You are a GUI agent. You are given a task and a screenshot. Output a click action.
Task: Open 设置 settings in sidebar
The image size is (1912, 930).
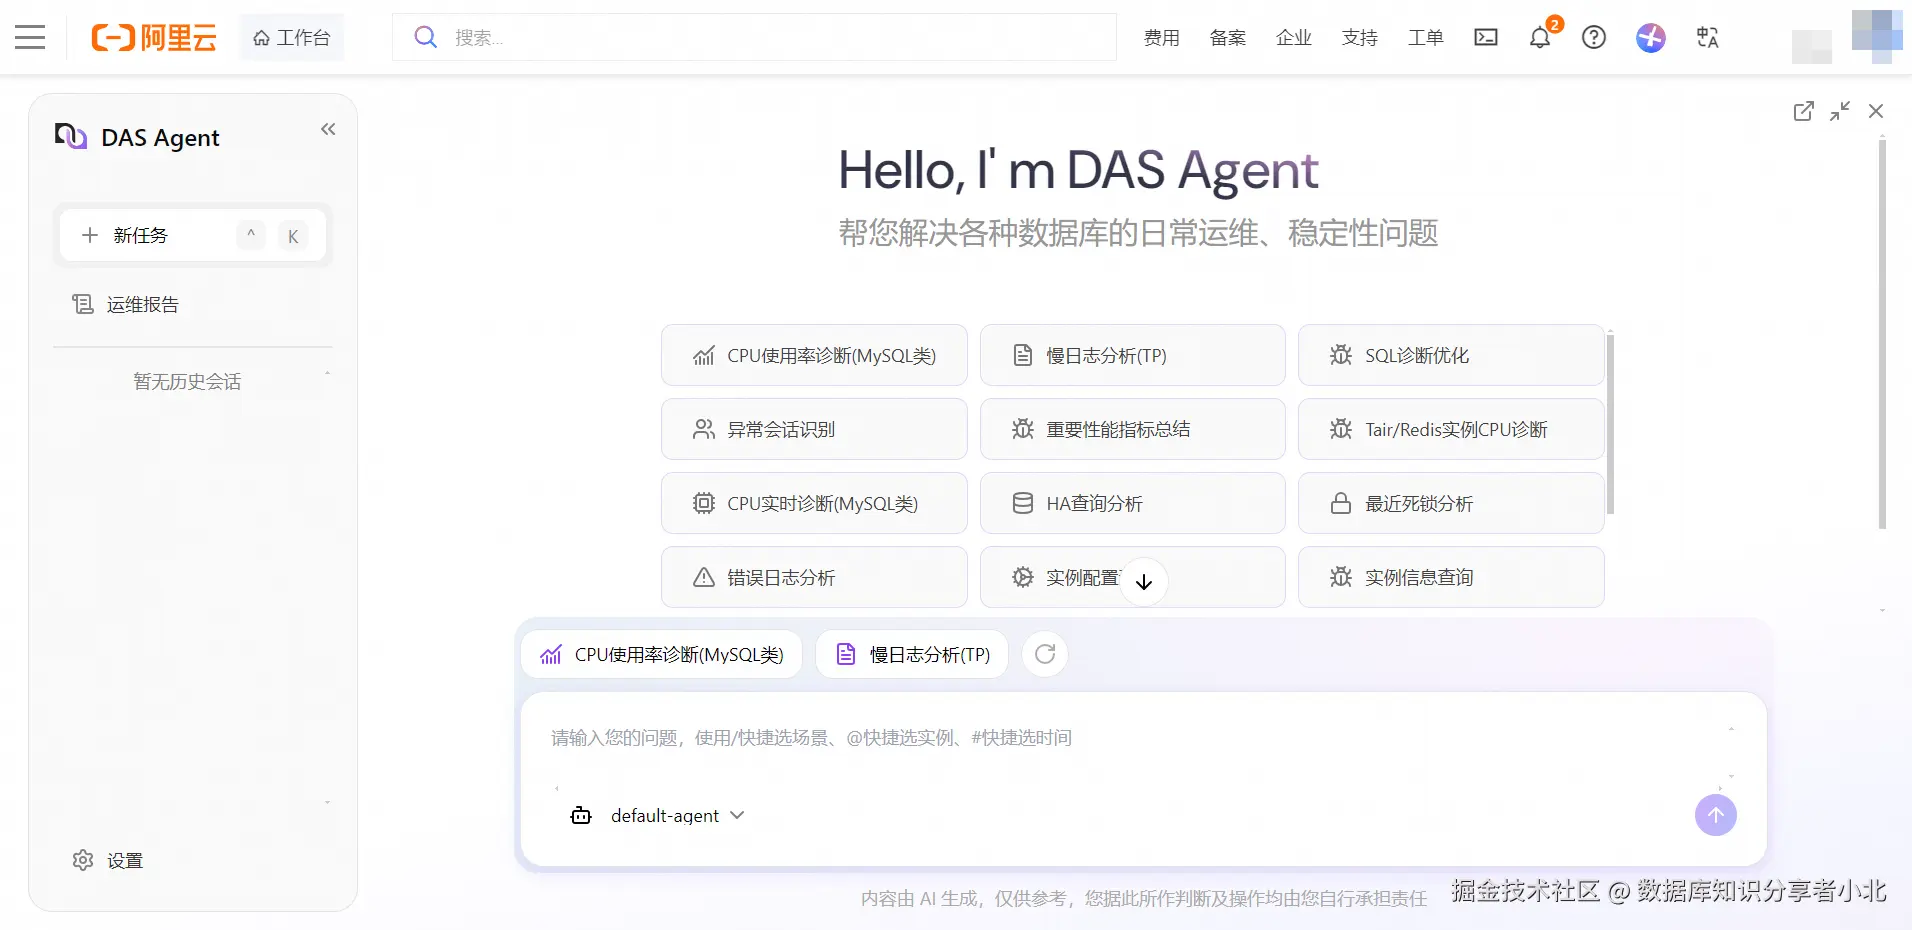[109, 861]
